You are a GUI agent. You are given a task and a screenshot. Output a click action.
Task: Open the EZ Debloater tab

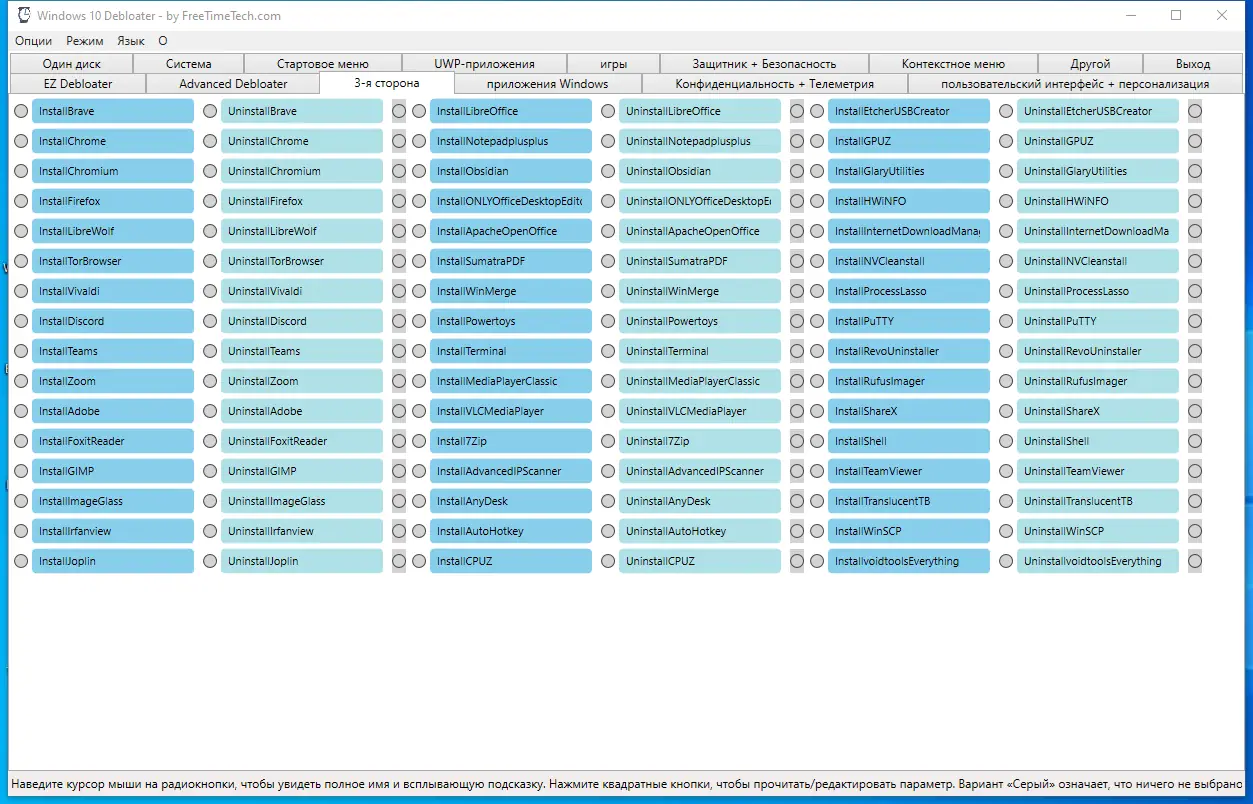tap(78, 84)
